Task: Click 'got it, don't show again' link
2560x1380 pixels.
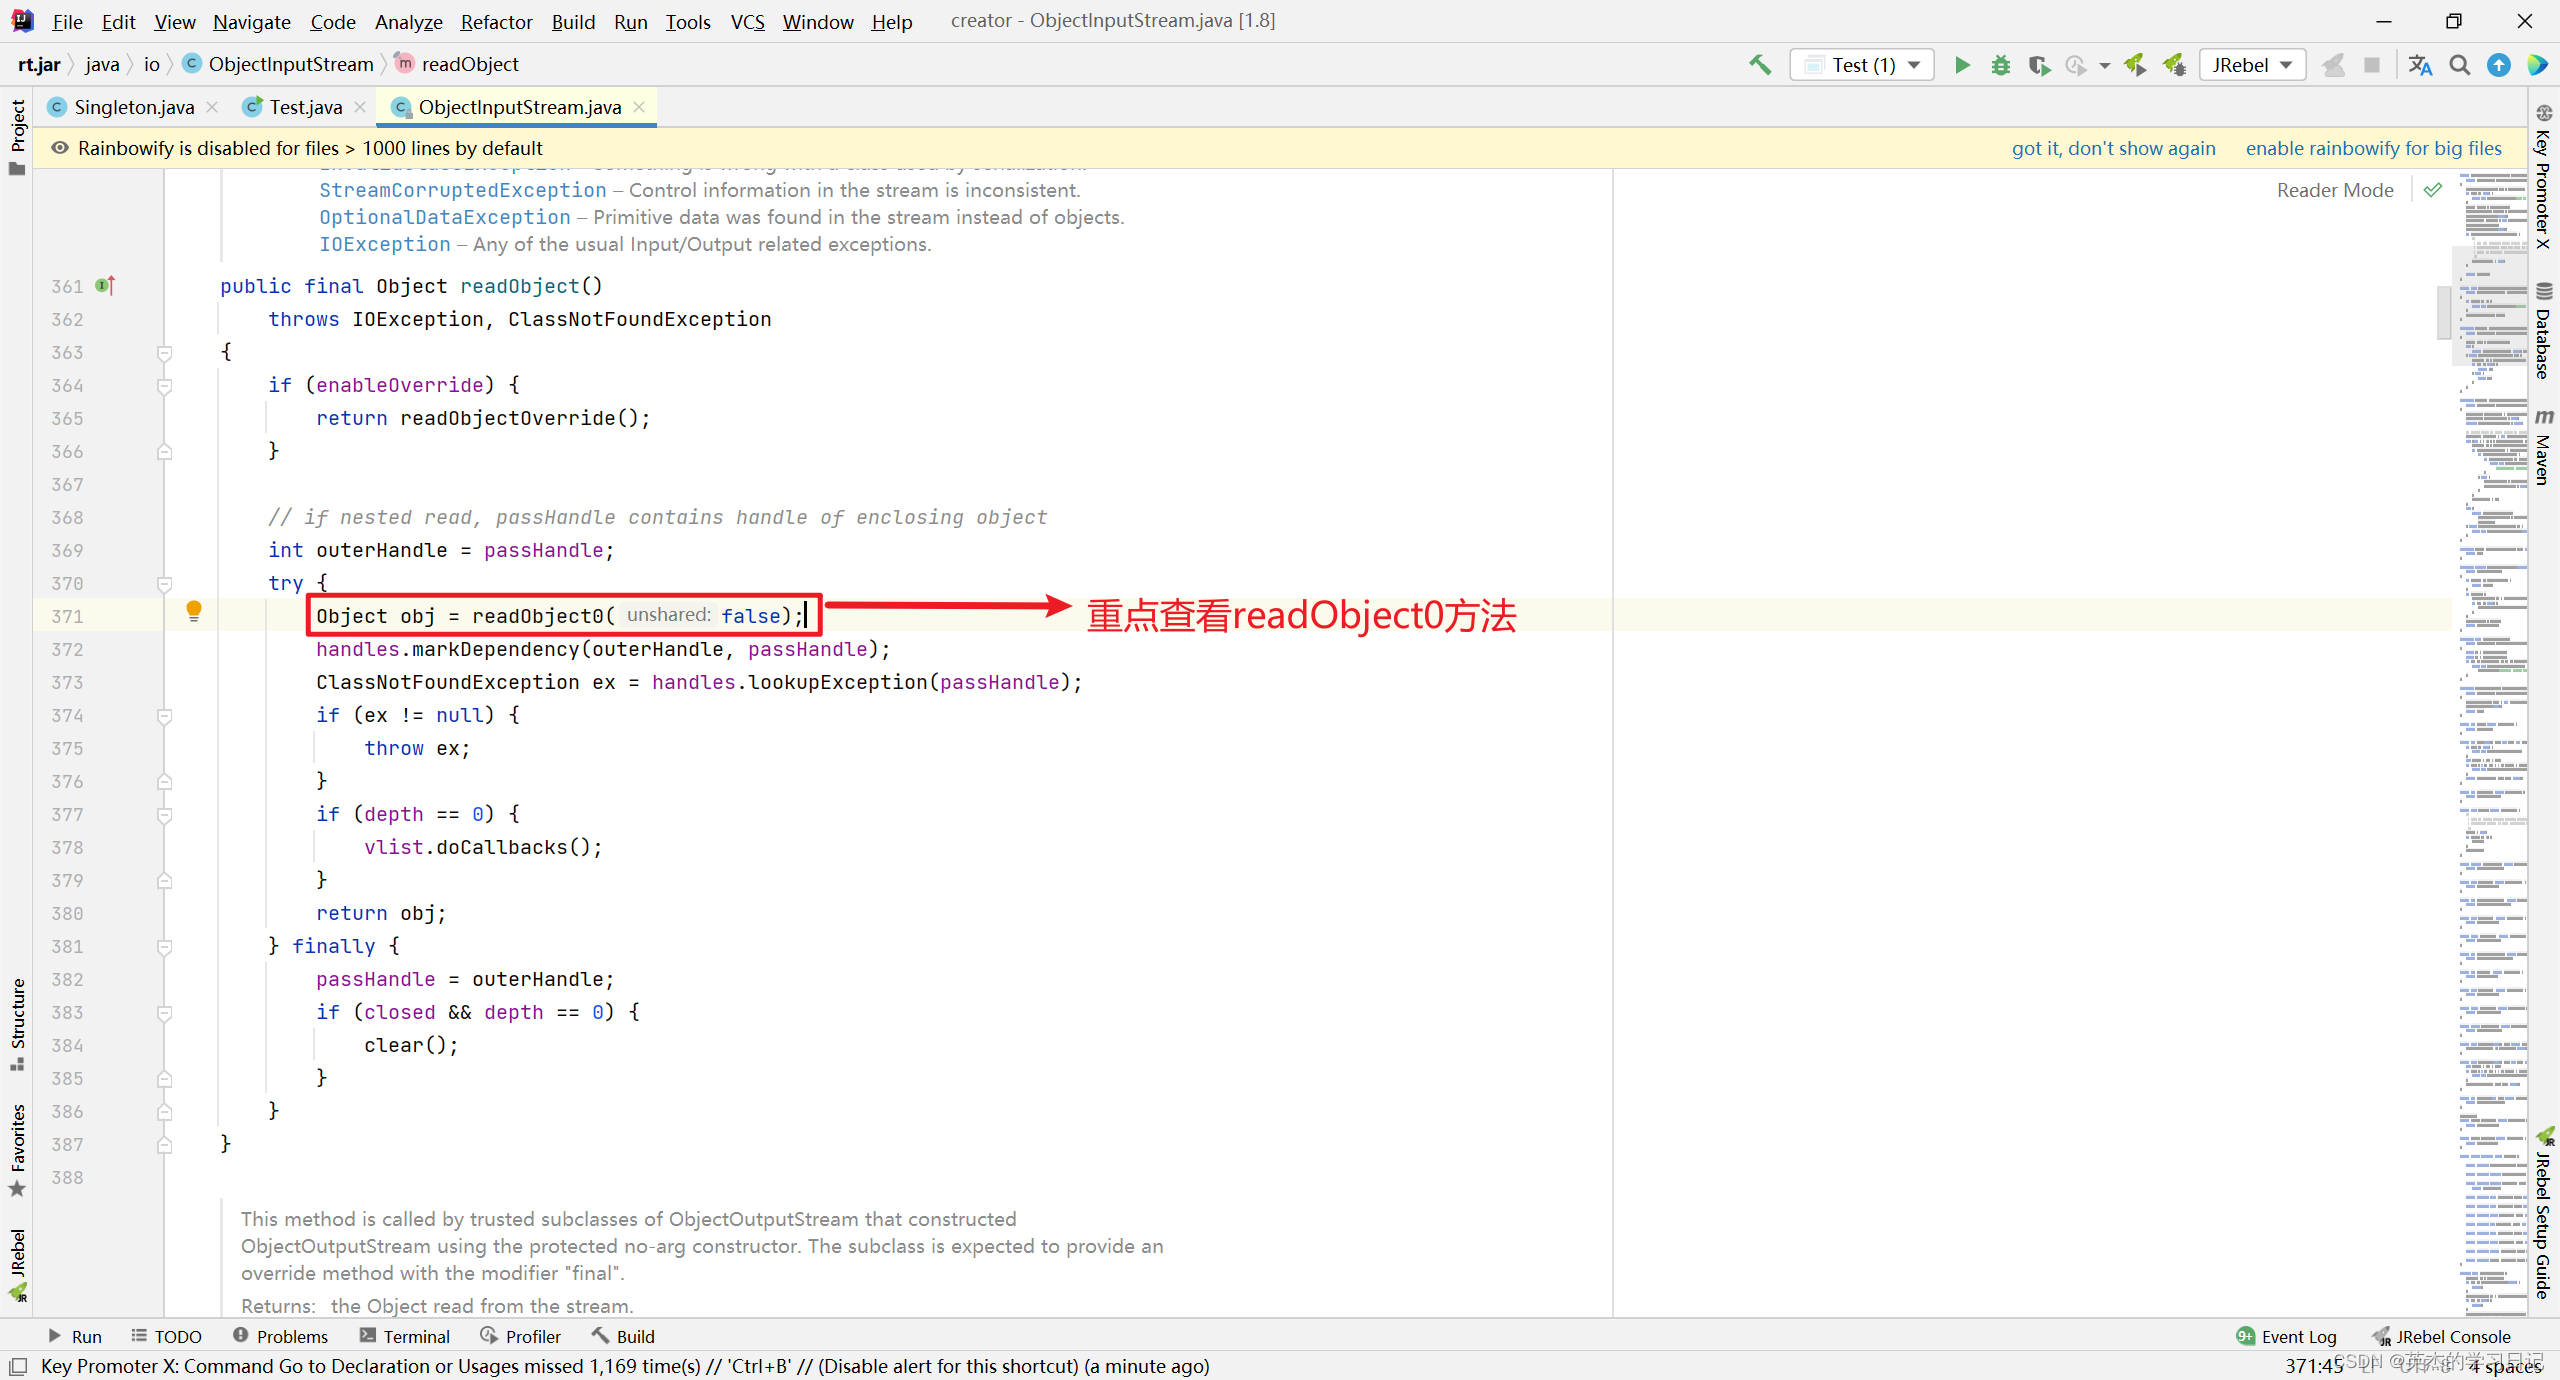Action: pyautogui.click(x=2113, y=148)
